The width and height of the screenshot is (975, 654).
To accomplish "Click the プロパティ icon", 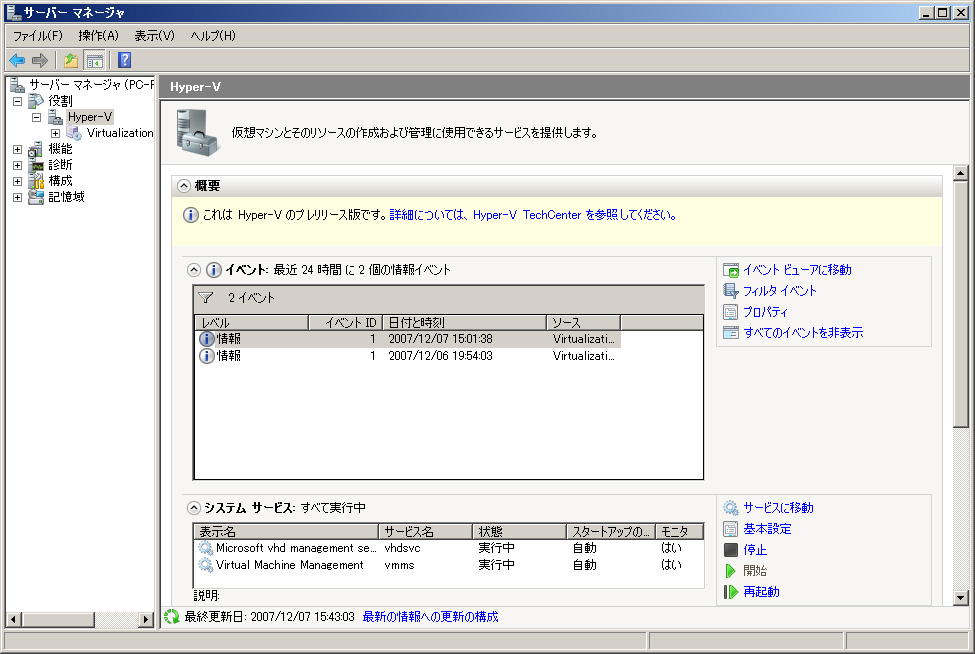I will (x=731, y=312).
